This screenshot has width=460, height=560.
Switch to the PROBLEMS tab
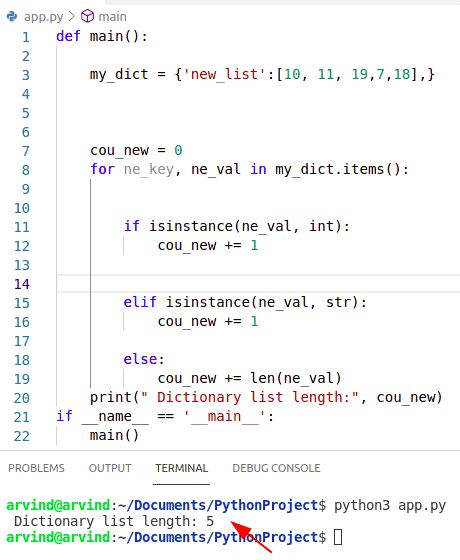(x=36, y=468)
